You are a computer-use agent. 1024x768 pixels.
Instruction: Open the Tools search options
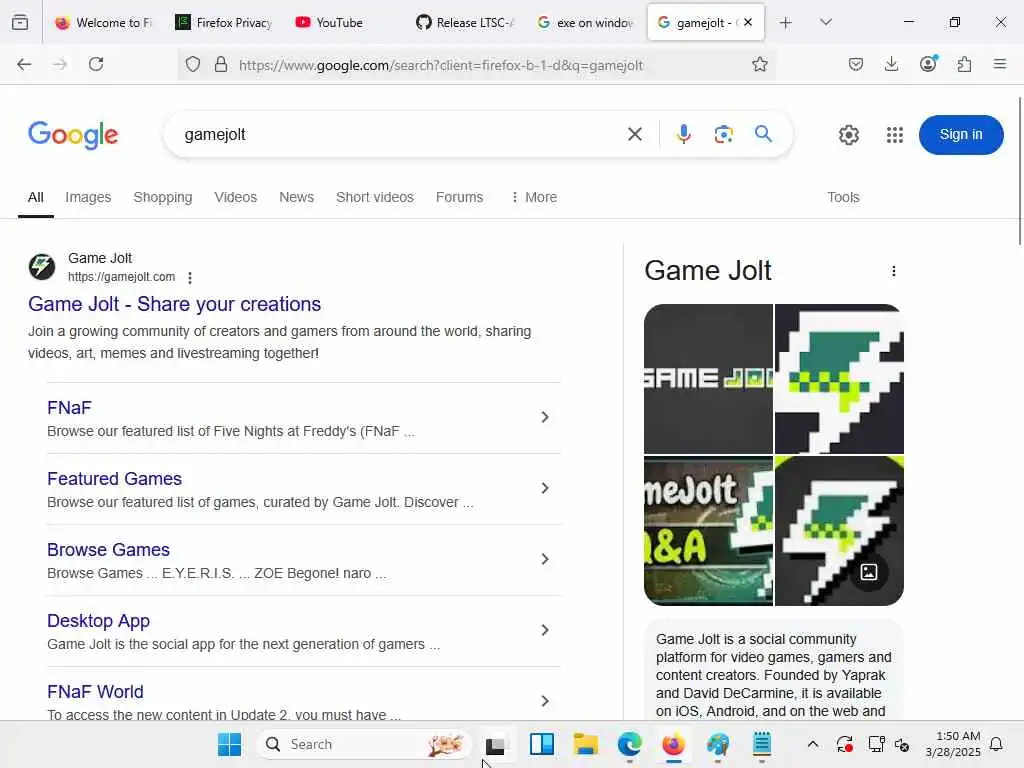[x=843, y=197]
